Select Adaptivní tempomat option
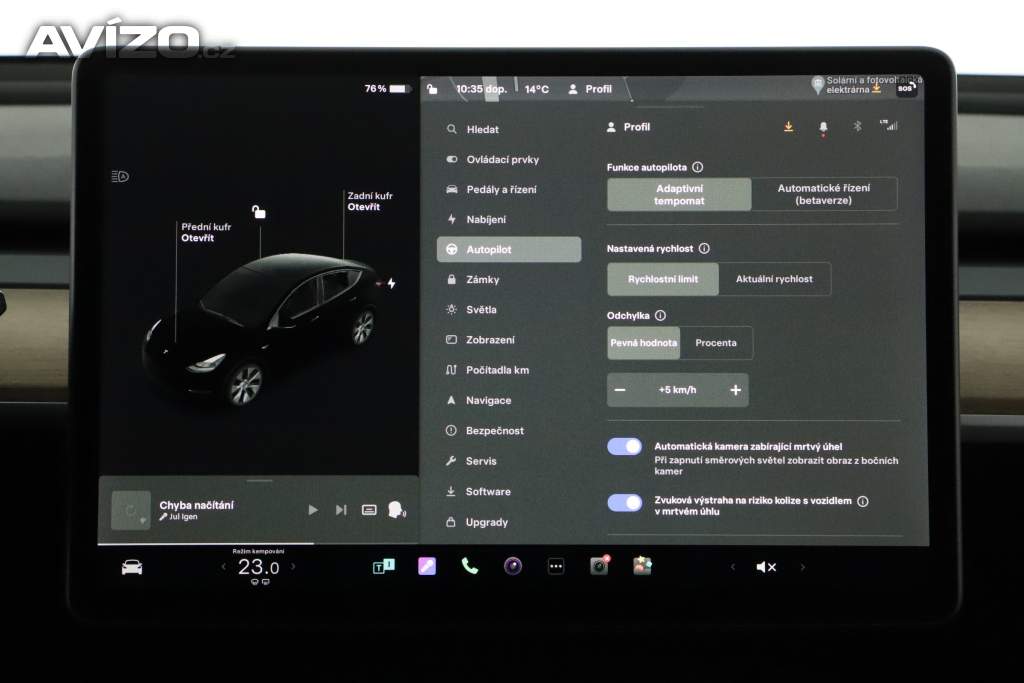1024x683 pixels. tap(679, 195)
